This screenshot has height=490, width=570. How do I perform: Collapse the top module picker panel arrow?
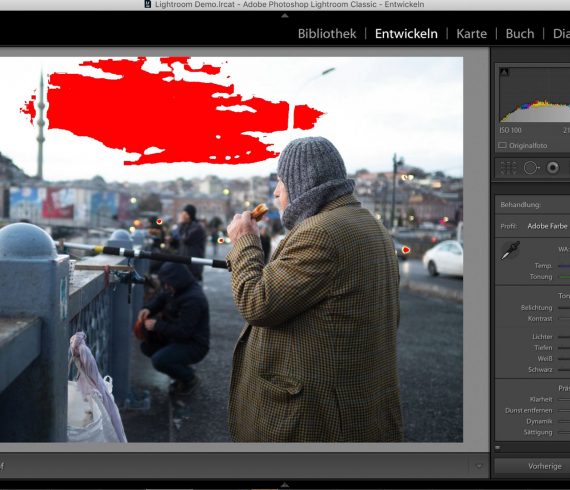[285, 16]
